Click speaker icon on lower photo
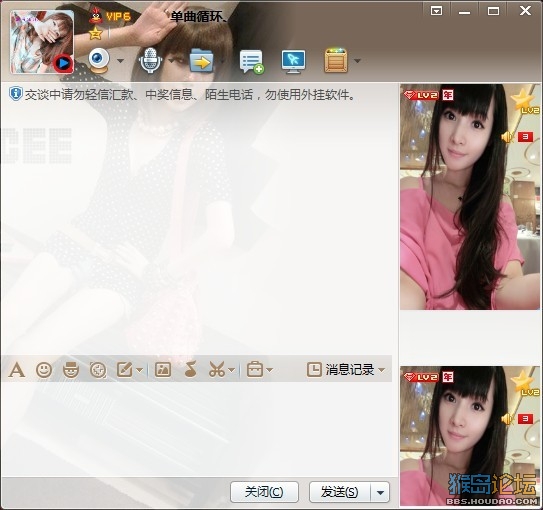This screenshot has height=510, width=543. click(x=507, y=419)
